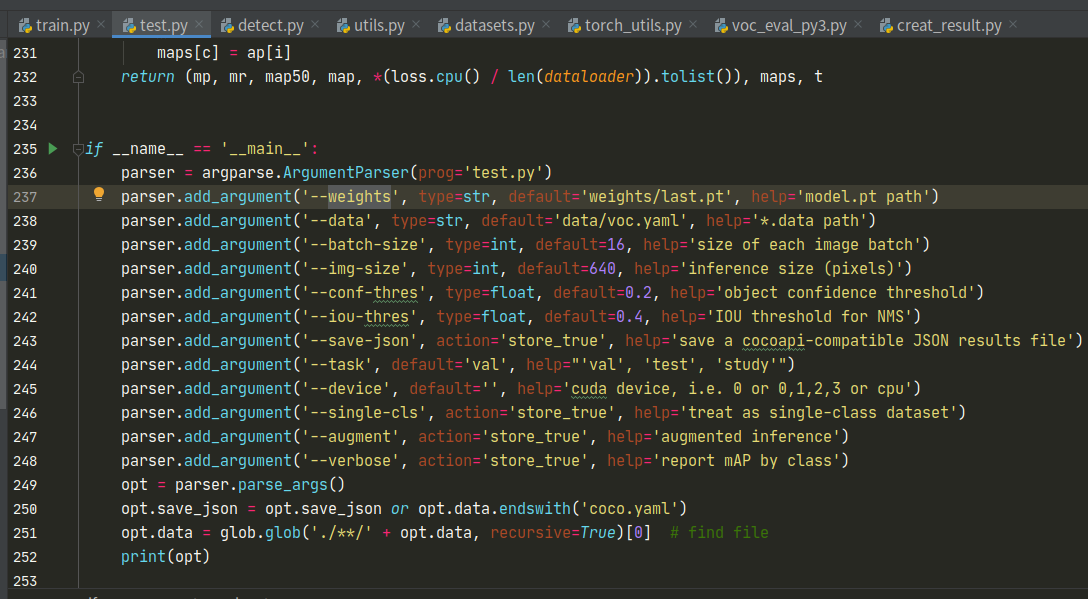This screenshot has width=1088, height=599.
Task: Close the voc_eval_py3.py tab
Action: tap(858, 24)
